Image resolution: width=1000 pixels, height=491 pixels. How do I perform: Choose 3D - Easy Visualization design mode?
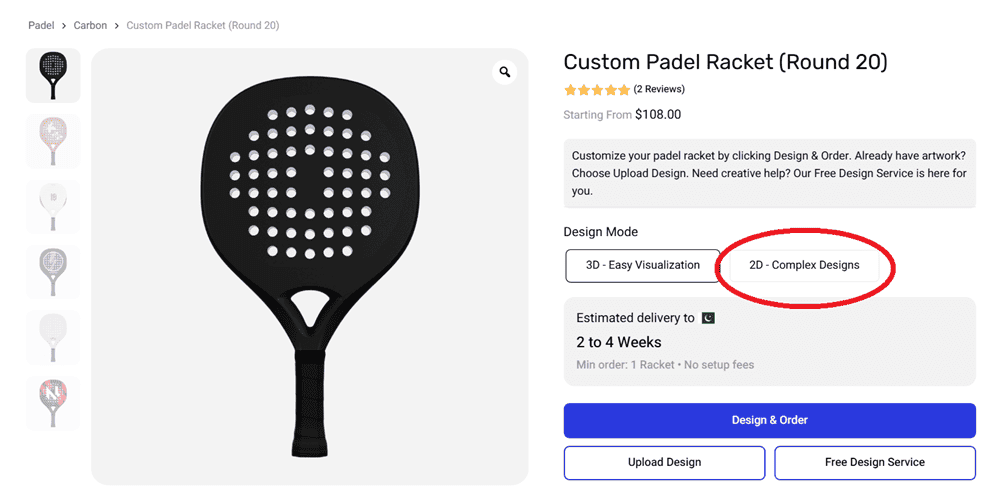coord(642,266)
